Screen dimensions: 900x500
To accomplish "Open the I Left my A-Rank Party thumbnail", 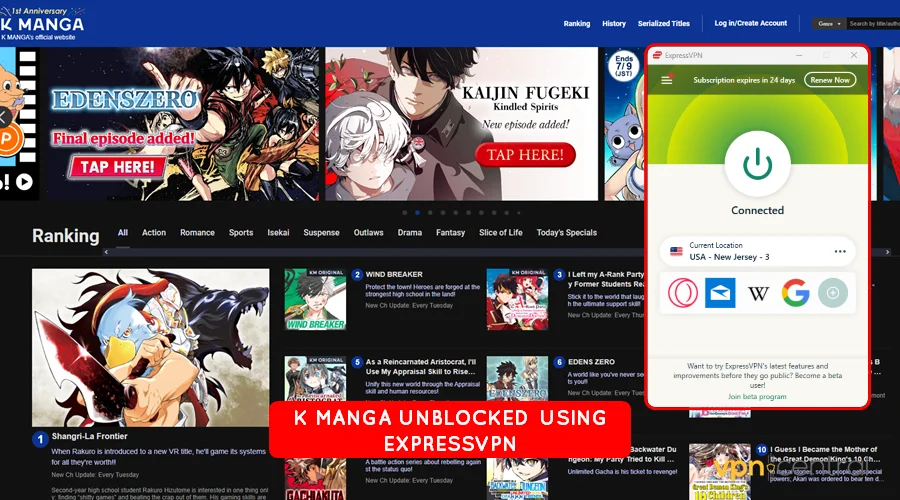I will [x=517, y=299].
